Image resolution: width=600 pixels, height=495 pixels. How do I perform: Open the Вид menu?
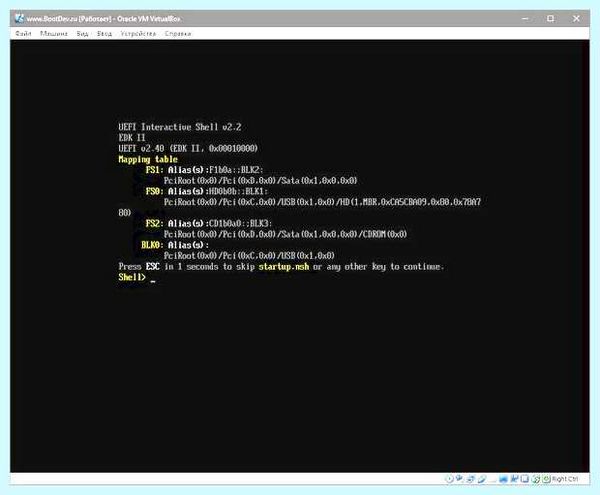tap(82, 34)
